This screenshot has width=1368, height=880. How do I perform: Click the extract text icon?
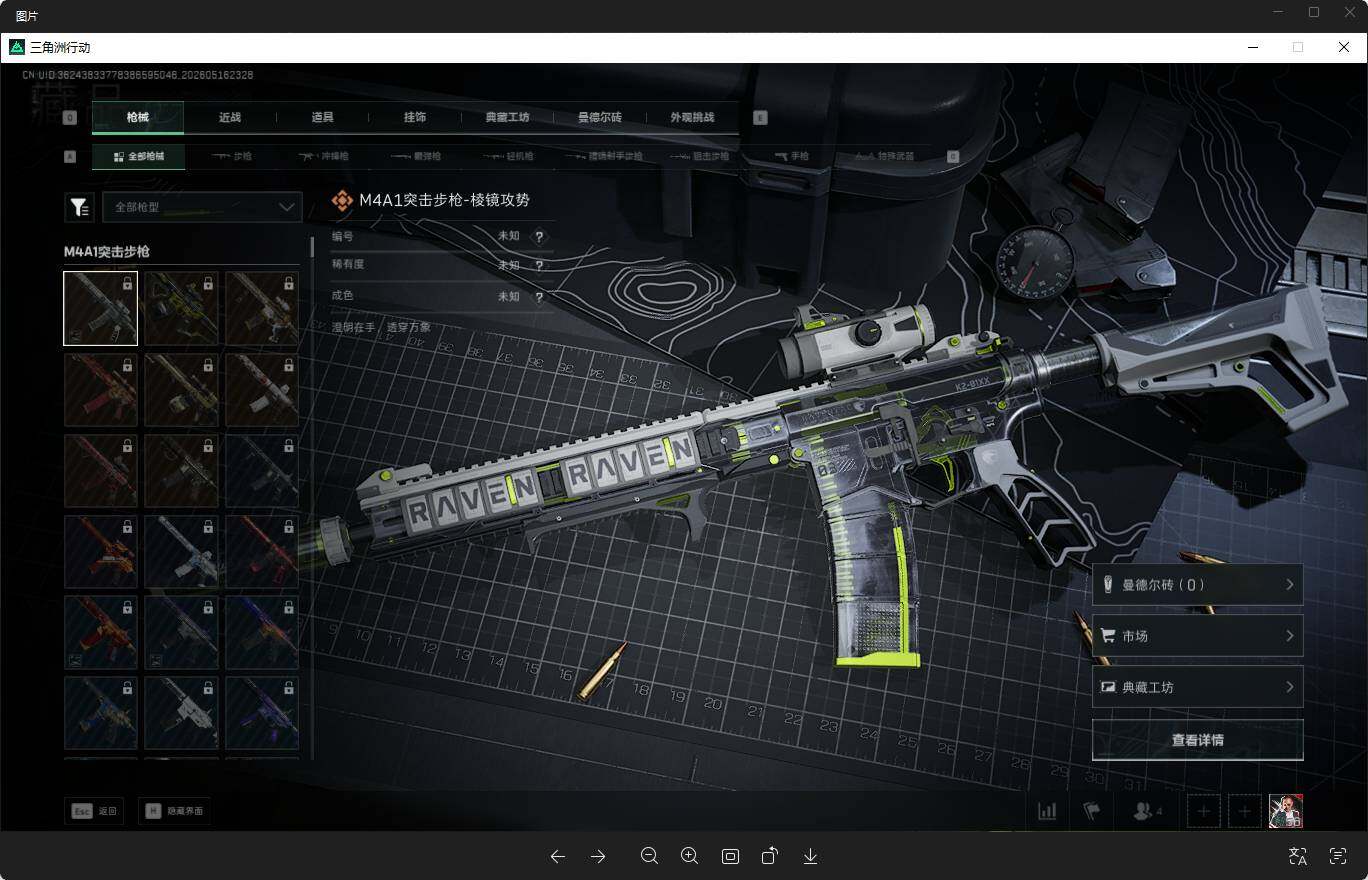pos(1338,856)
